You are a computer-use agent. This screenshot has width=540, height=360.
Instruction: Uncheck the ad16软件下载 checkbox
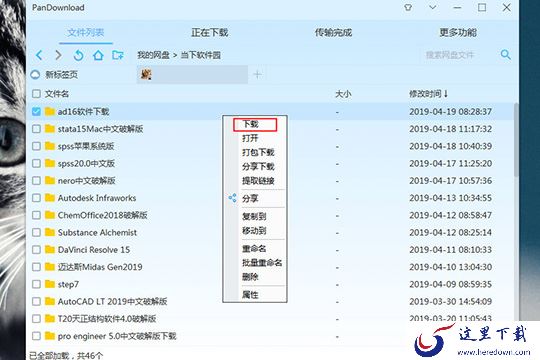(x=36, y=111)
